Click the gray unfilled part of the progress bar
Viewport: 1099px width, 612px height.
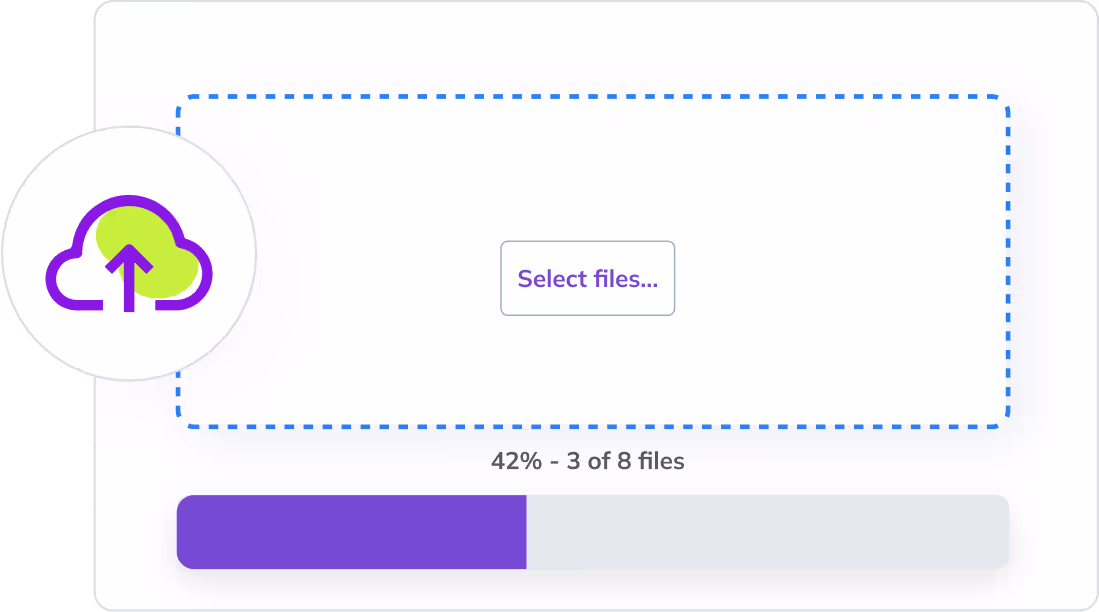coord(767,532)
